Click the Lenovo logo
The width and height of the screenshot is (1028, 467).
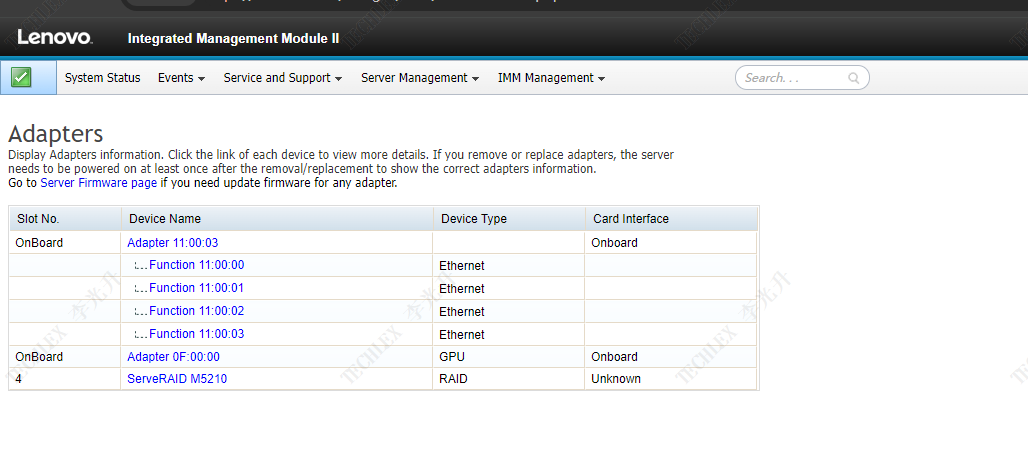point(54,37)
